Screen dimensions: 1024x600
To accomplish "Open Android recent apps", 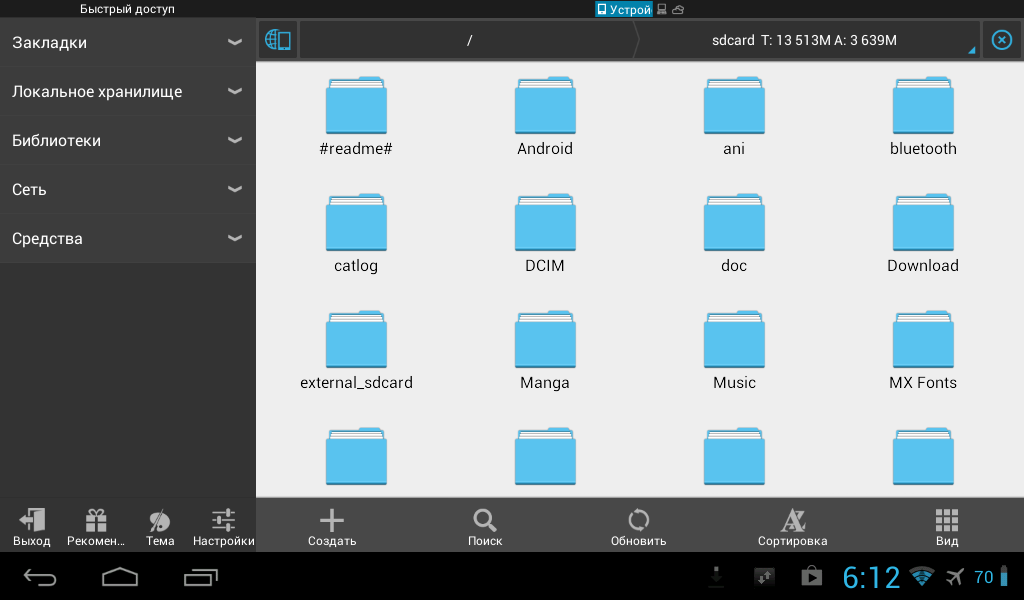I will pos(200,577).
